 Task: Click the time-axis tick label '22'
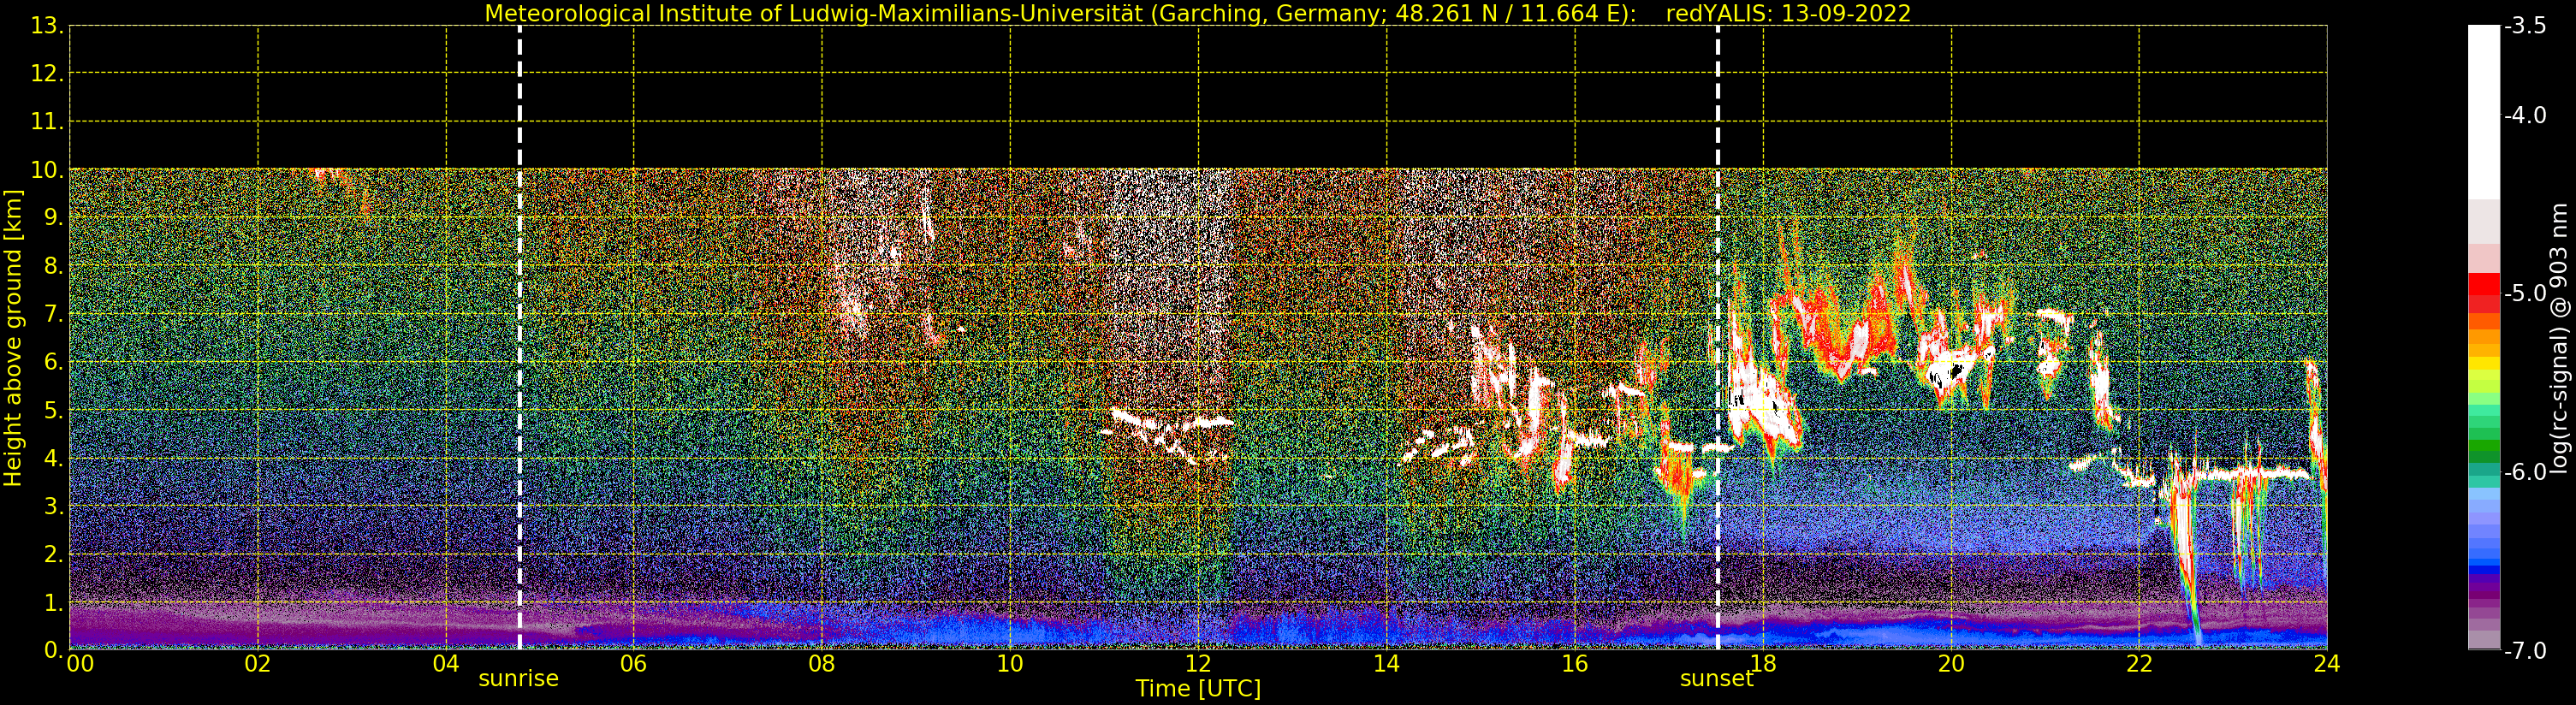point(2139,664)
